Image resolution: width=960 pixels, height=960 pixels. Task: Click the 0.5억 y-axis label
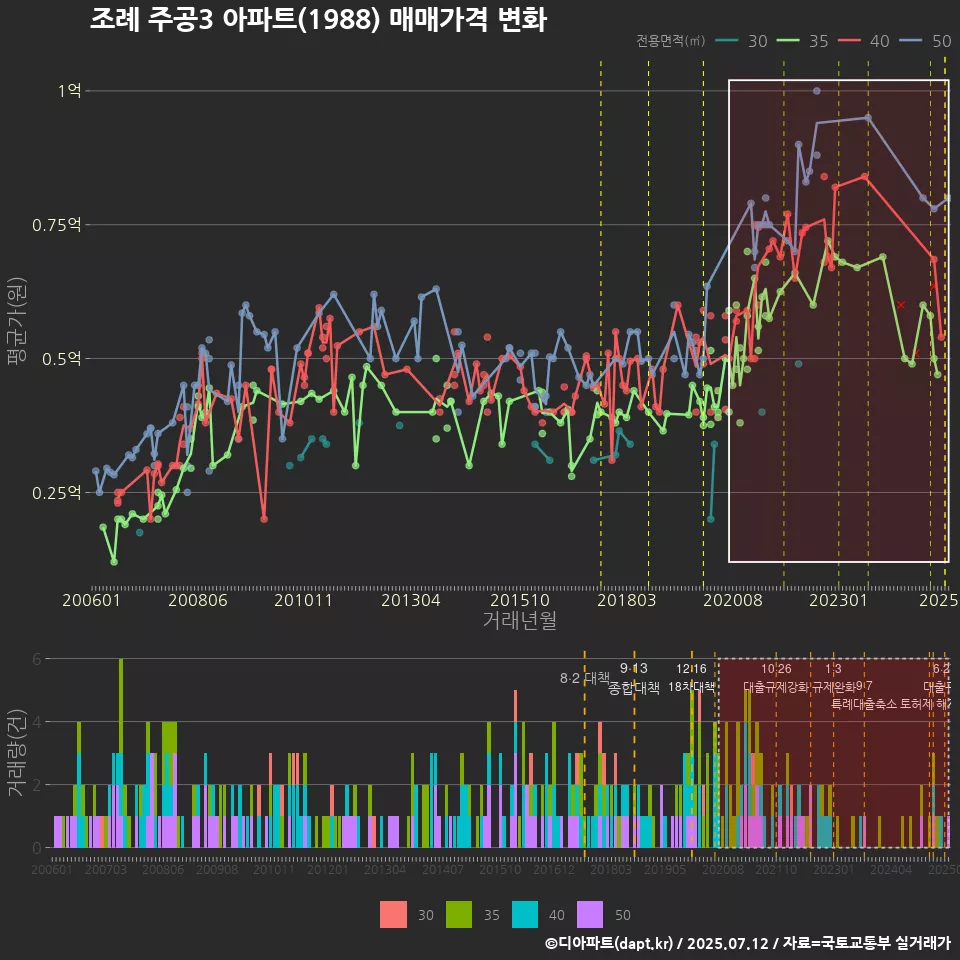61,359
